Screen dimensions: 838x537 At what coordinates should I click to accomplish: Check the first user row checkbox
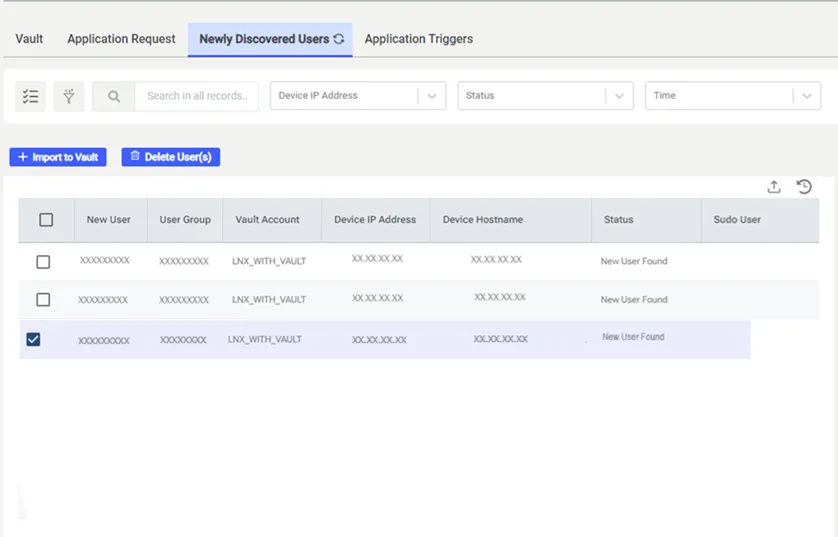click(43, 262)
